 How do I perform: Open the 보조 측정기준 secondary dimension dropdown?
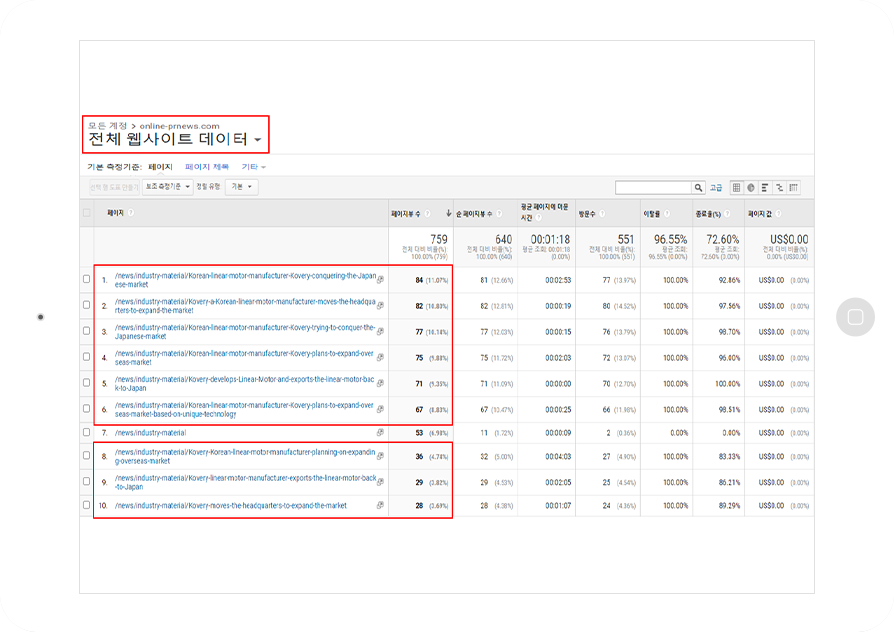[x=168, y=187]
